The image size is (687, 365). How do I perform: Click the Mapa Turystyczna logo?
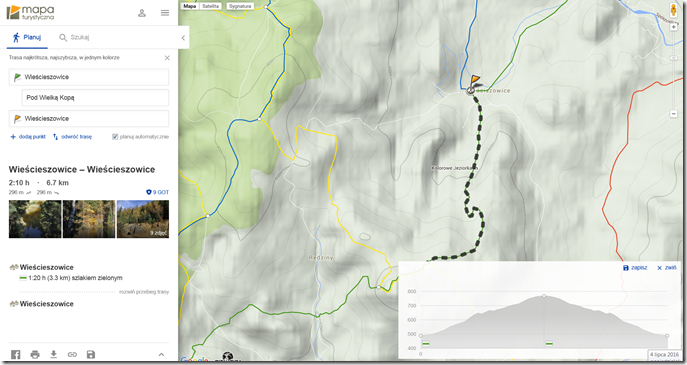pos(31,12)
